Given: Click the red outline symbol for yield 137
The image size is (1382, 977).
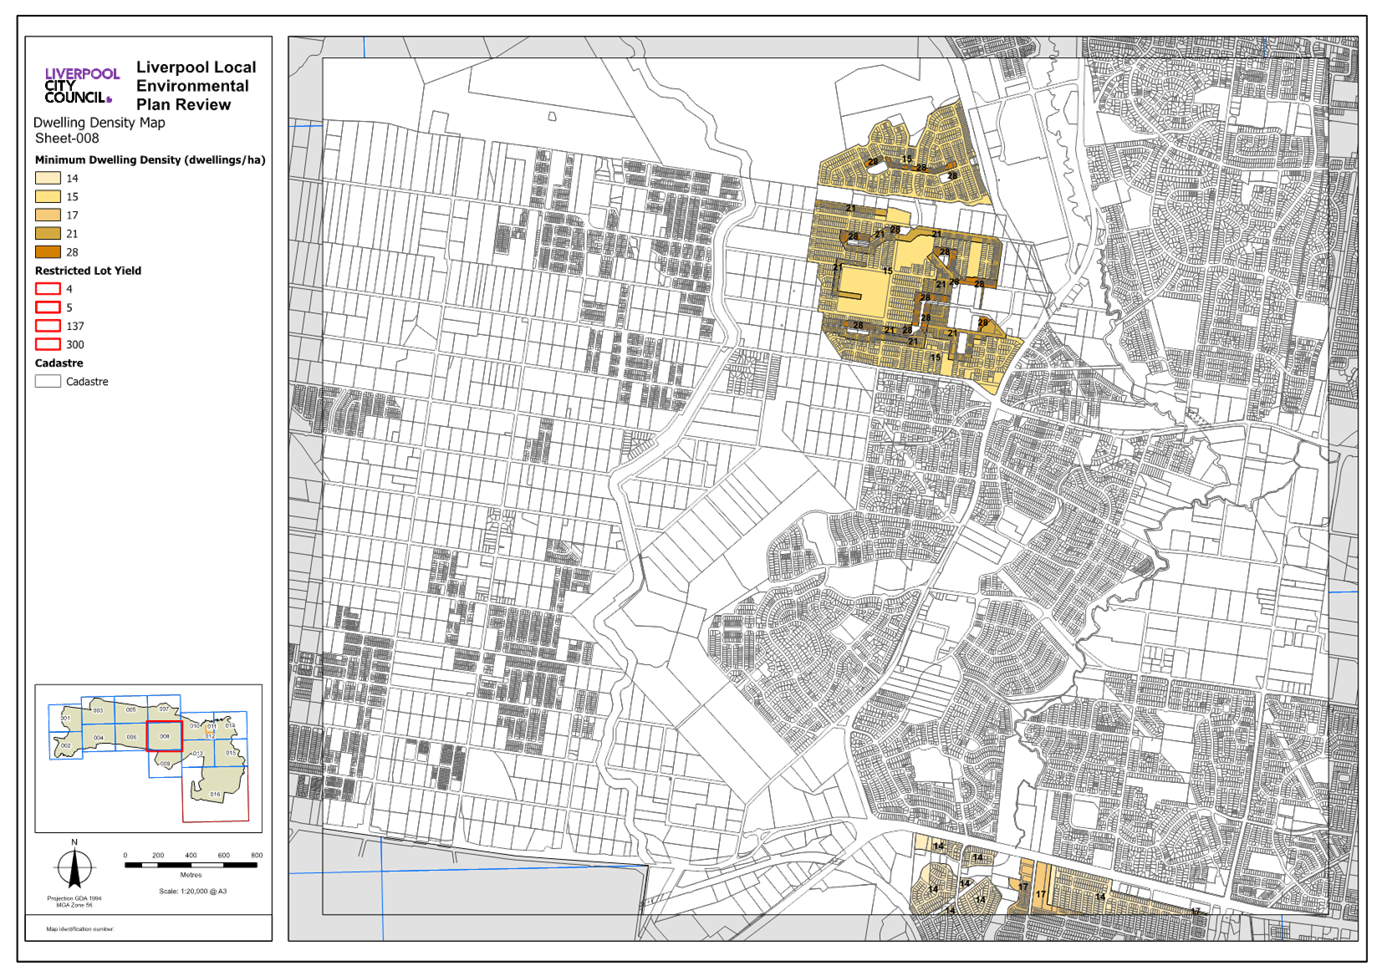Looking at the screenshot, I should click(x=48, y=326).
